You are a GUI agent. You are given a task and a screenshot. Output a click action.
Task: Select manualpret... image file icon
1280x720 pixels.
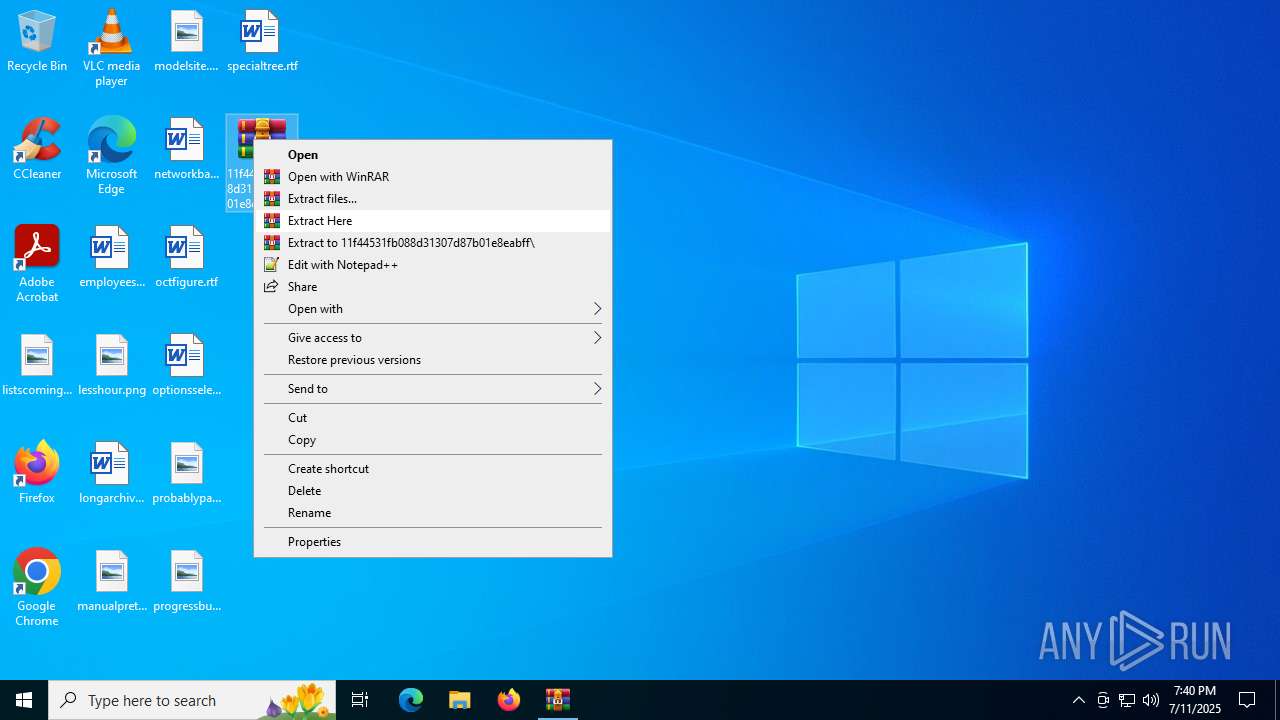[x=111, y=582]
